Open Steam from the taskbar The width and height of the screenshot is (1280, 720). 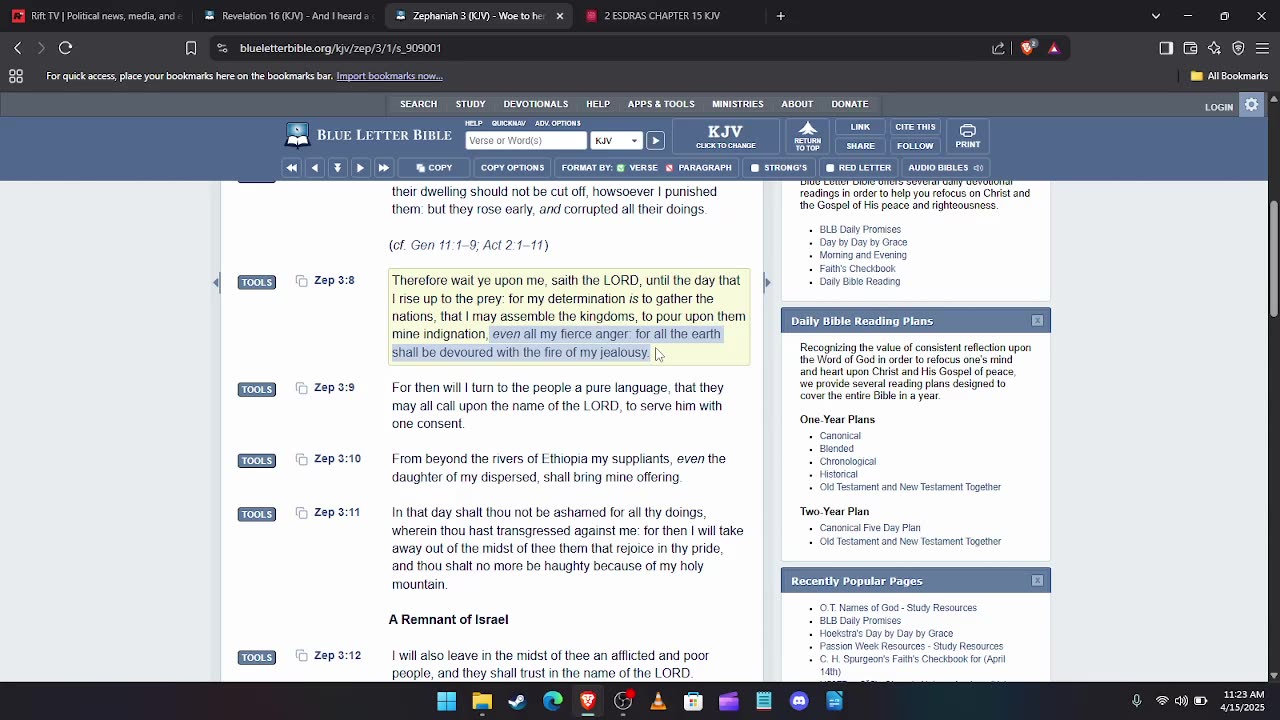click(x=517, y=701)
